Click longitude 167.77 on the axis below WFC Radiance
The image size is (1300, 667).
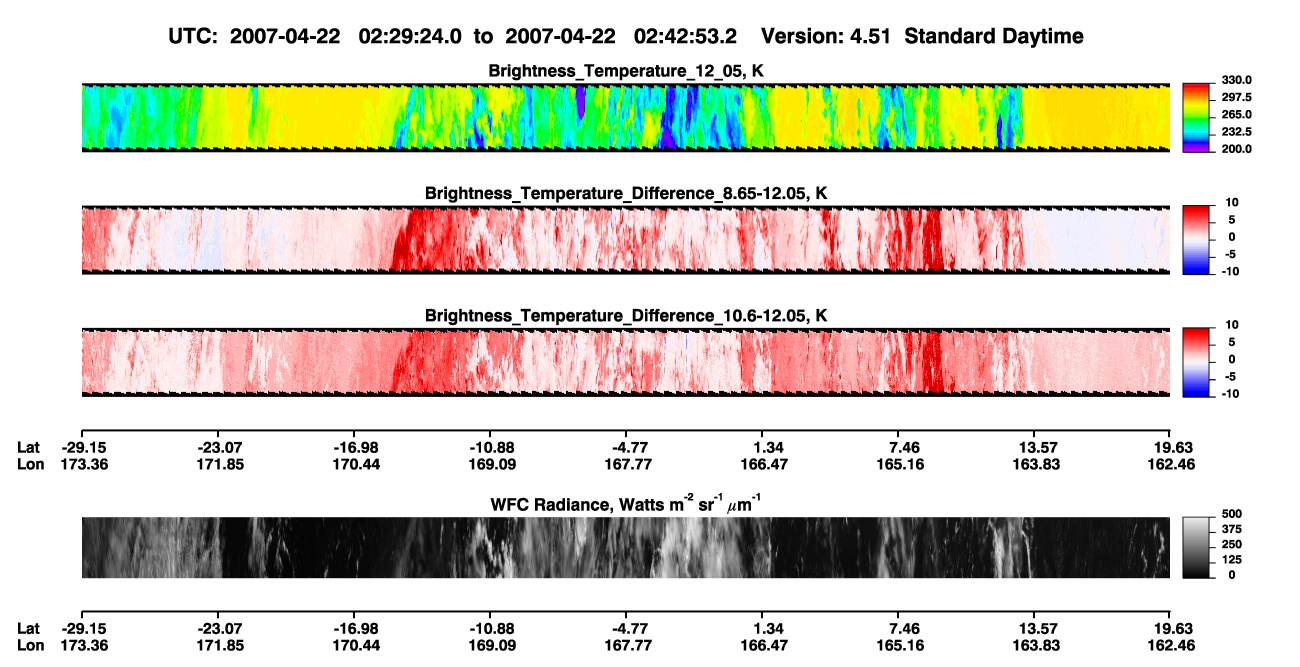(626, 644)
